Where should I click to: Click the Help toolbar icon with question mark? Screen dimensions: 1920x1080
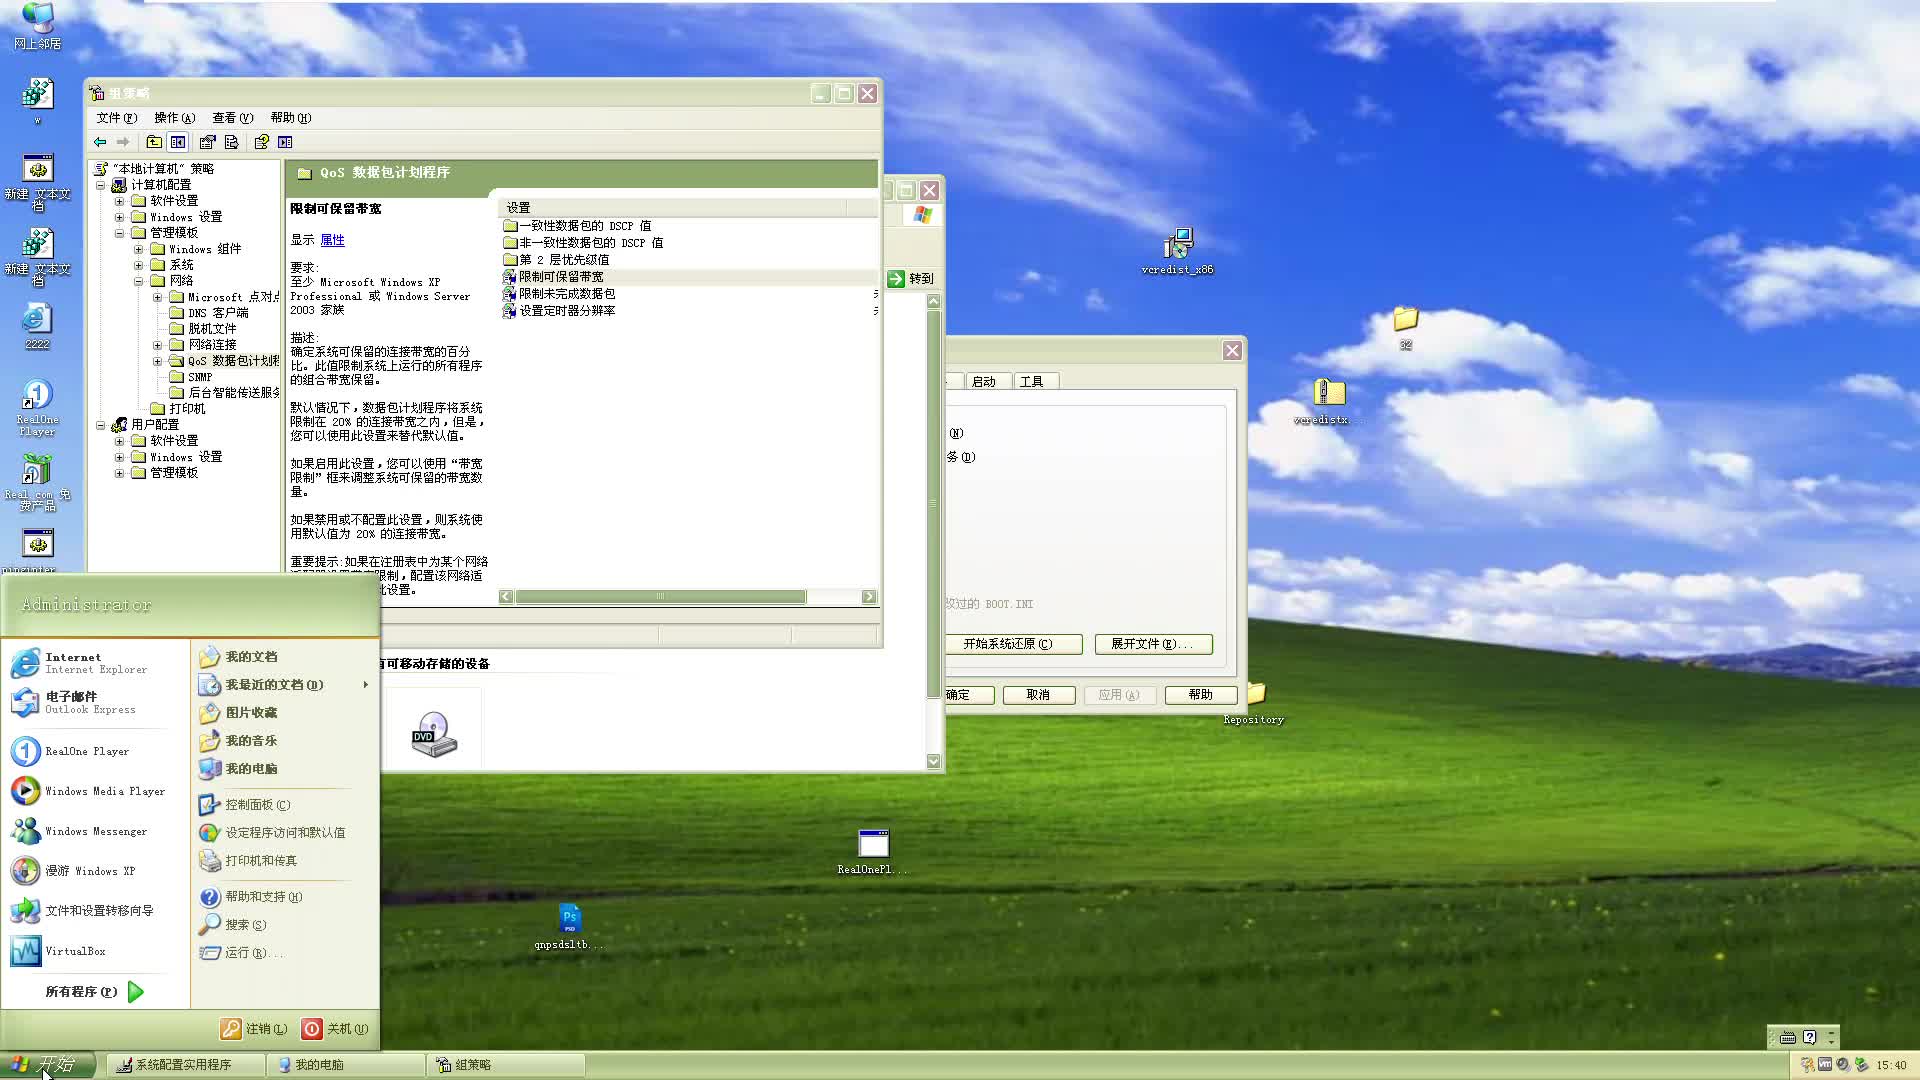coord(261,142)
